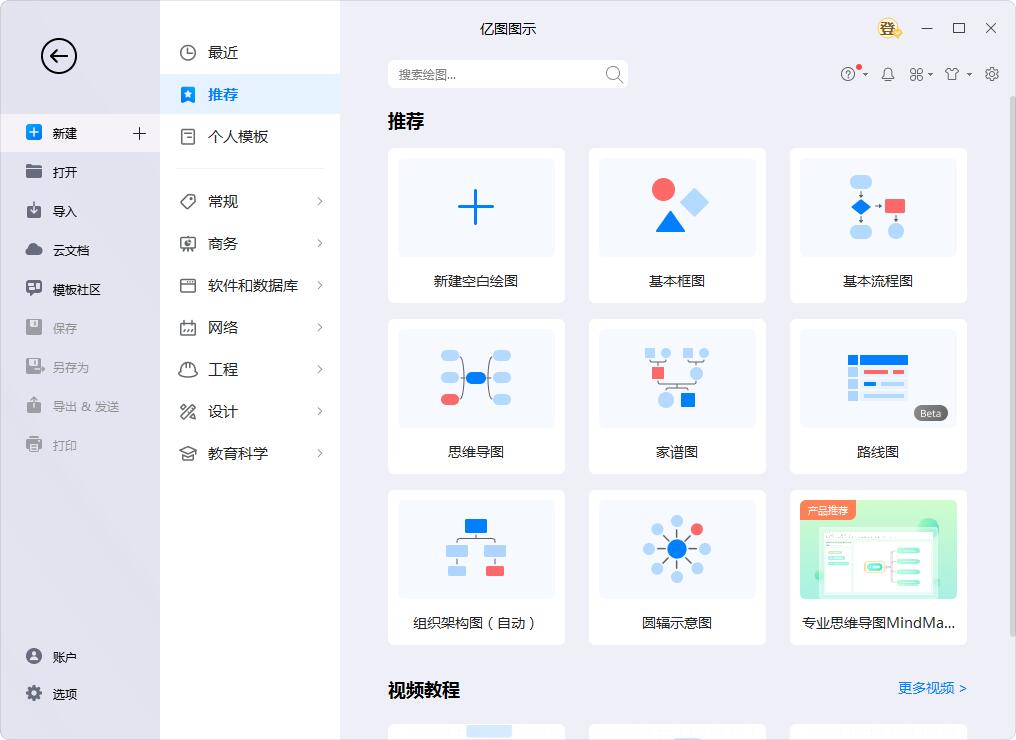This screenshot has width=1016, height=740.
Task: Click the blue plus icon beside 新建
Action: click(x=34, y=132)
